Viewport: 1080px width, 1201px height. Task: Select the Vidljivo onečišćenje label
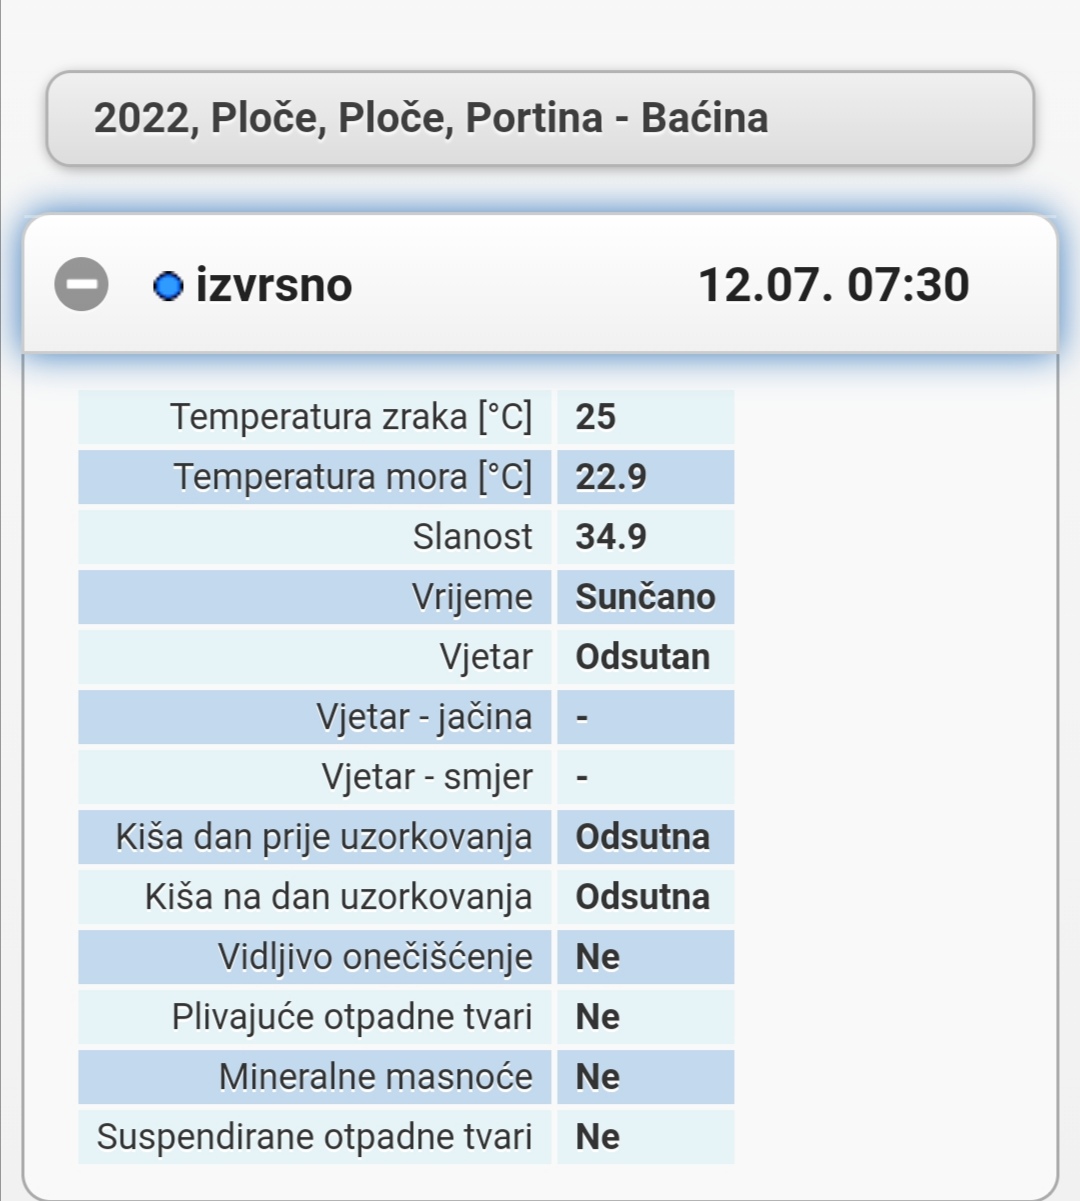[x=375, y=957]
